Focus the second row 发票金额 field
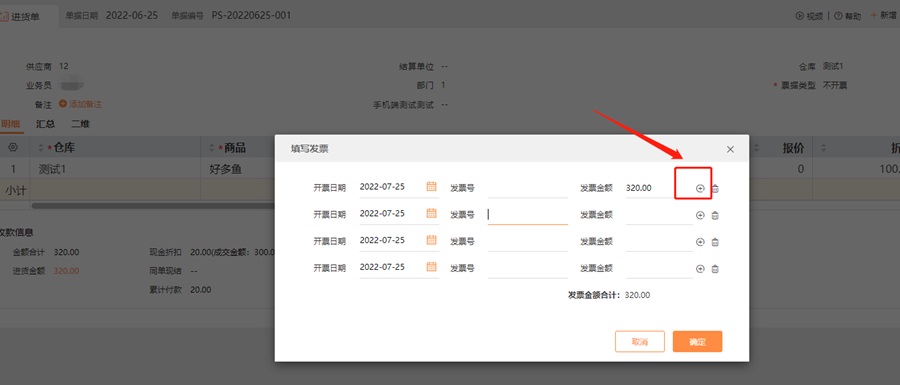The width and height of the screenshot is (900, 385). (659, 215)
